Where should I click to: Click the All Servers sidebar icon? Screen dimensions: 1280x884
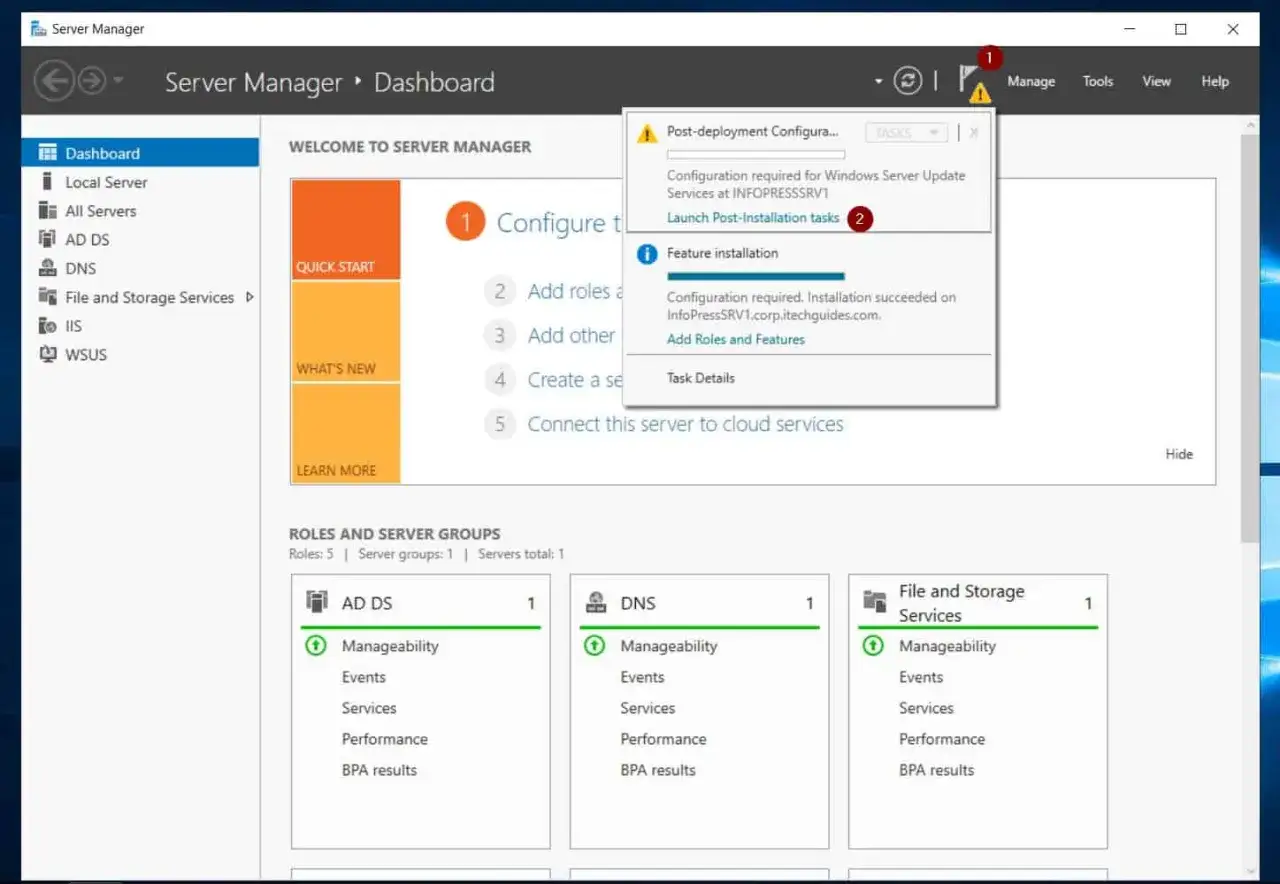(x=47, y=211)
